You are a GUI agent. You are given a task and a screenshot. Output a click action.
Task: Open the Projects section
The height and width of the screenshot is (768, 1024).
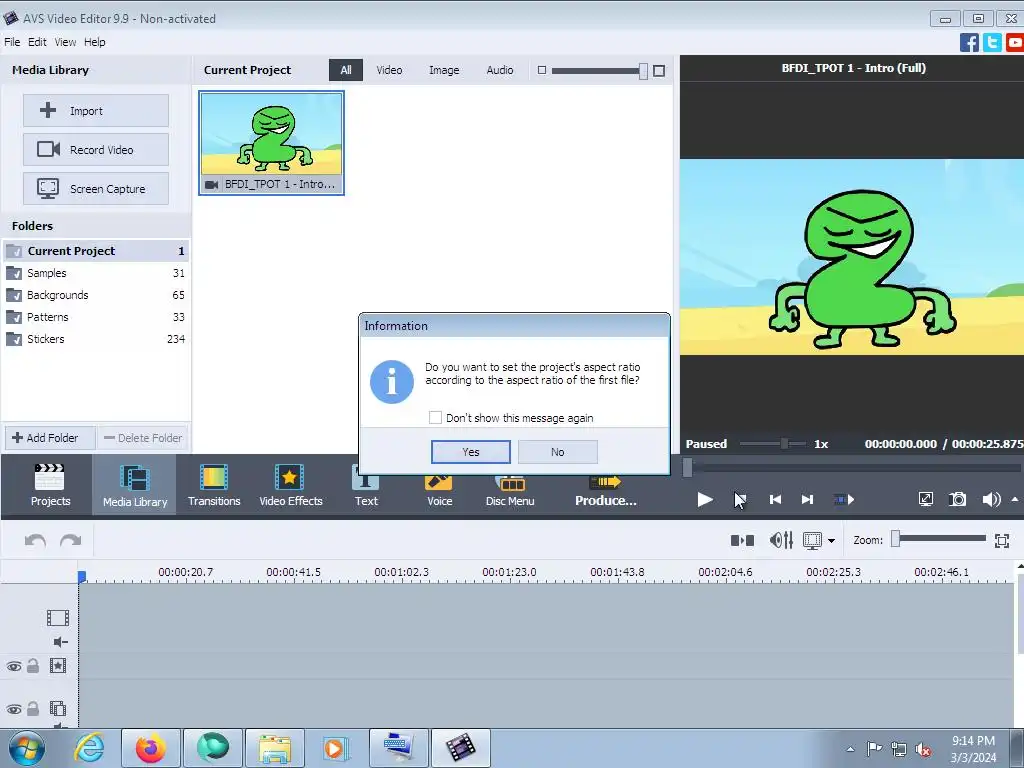(x=50, y=485)
